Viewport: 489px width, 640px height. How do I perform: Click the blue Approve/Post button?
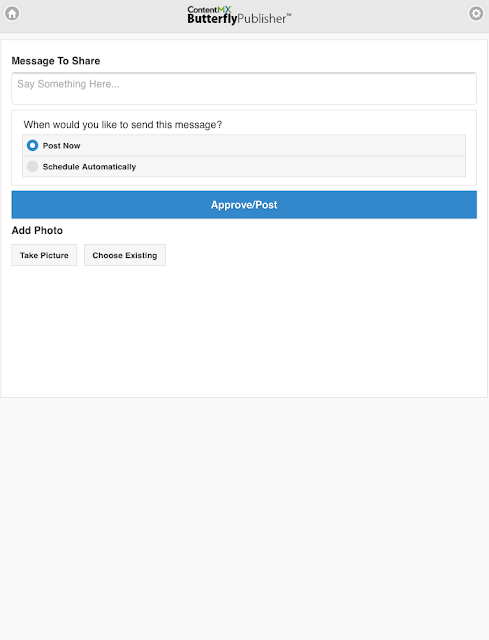[244, 204]
